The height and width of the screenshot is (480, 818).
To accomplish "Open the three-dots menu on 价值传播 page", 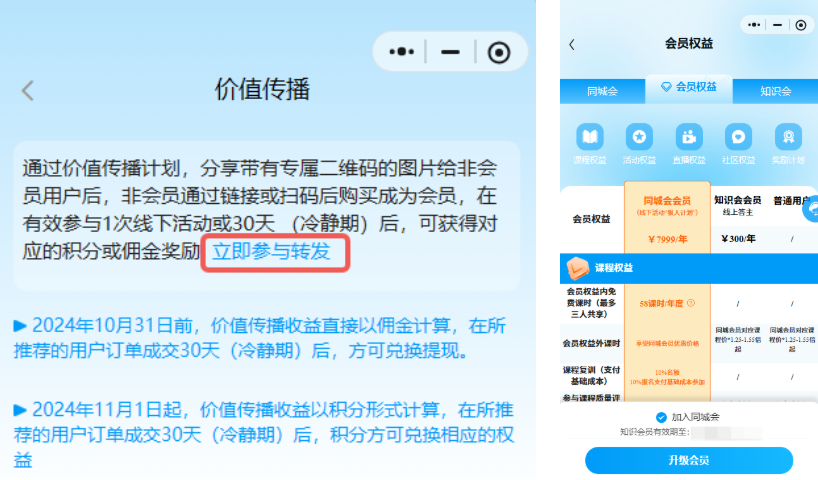I will (402, 52).
